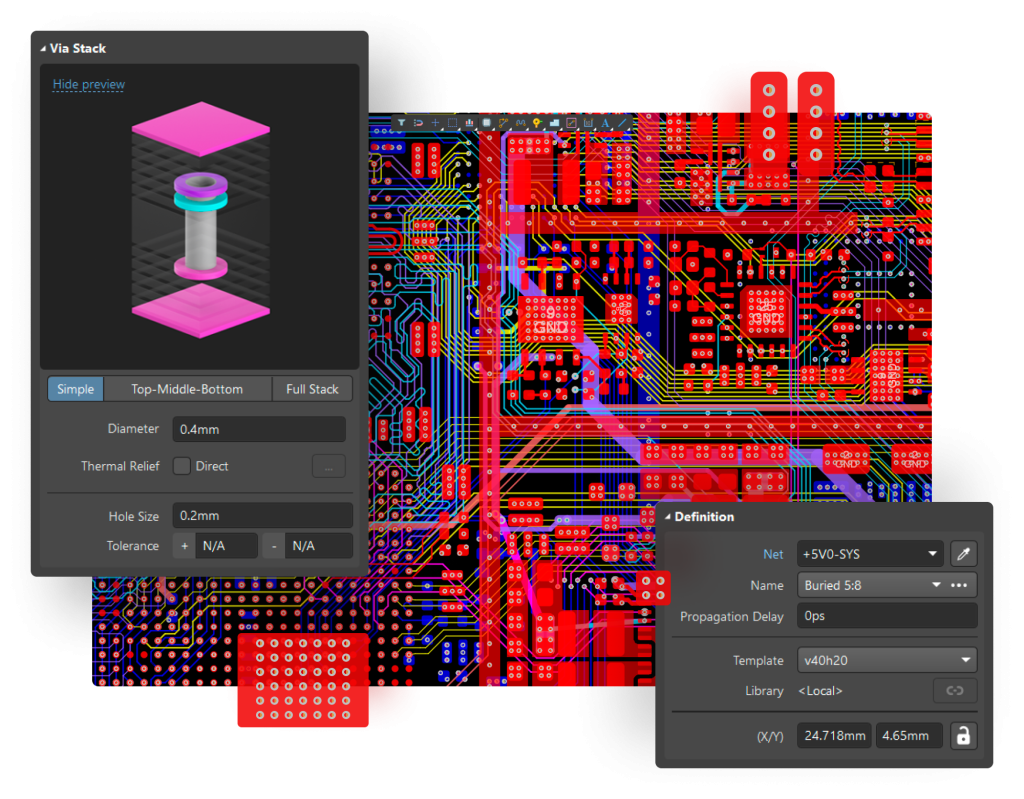Screen dimensions: 1024x799
Task: Select the place text string tool
Action: pyautogui.click(x=605, y=123)
